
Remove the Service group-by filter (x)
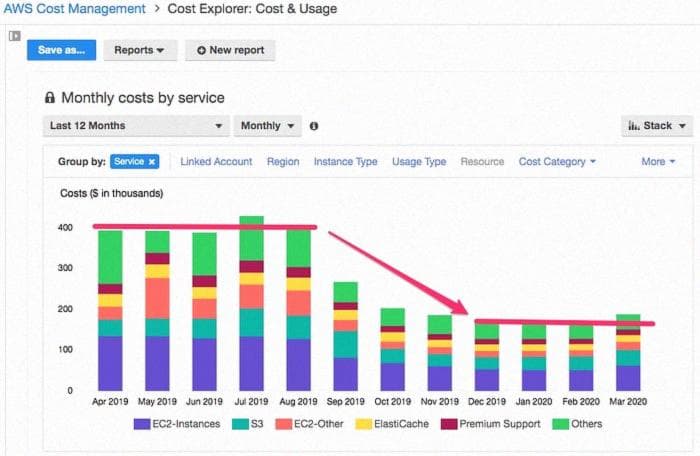tap(152, 162)
